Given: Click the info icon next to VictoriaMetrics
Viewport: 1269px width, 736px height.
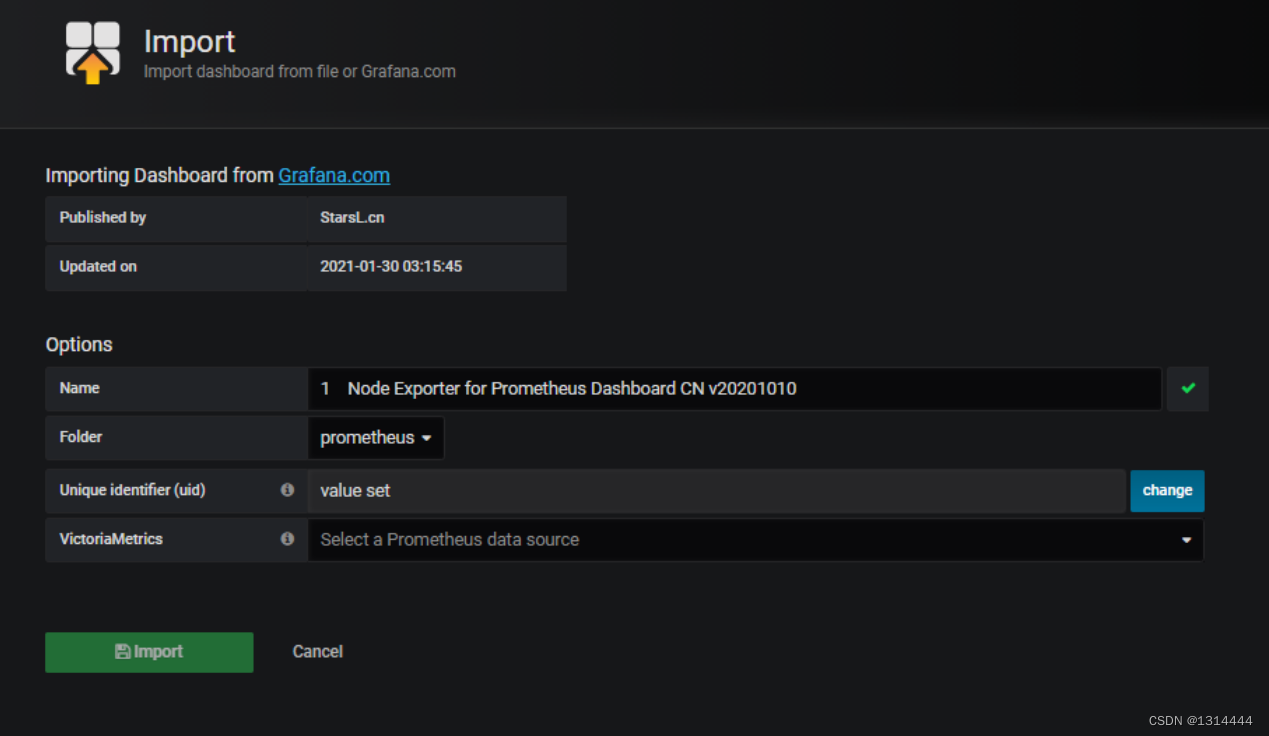Looking at the screenshot, I should [x=288, y=538].
